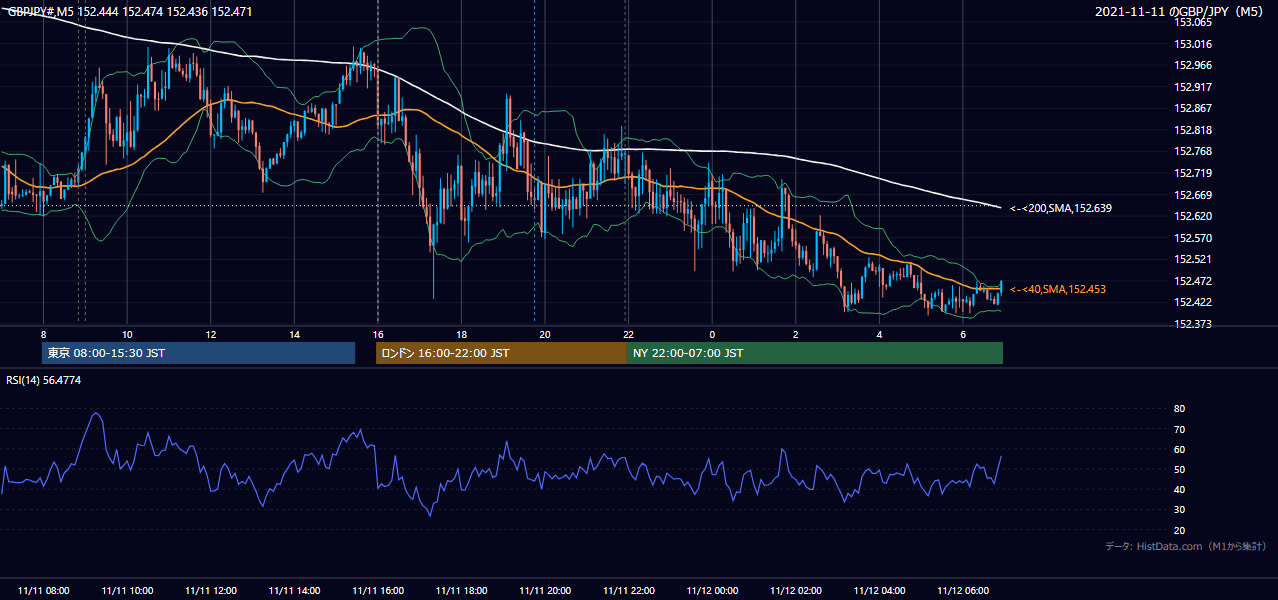Image resolution: width=1278 pixels, height=600 pixels.
Task: Click RSI axis level 30
Action: [x=1179, y=510]
